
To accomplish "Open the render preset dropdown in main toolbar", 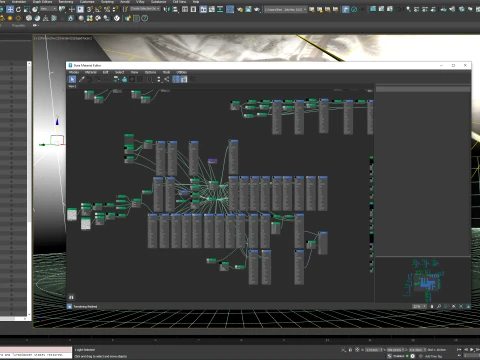I will (285, 10).
